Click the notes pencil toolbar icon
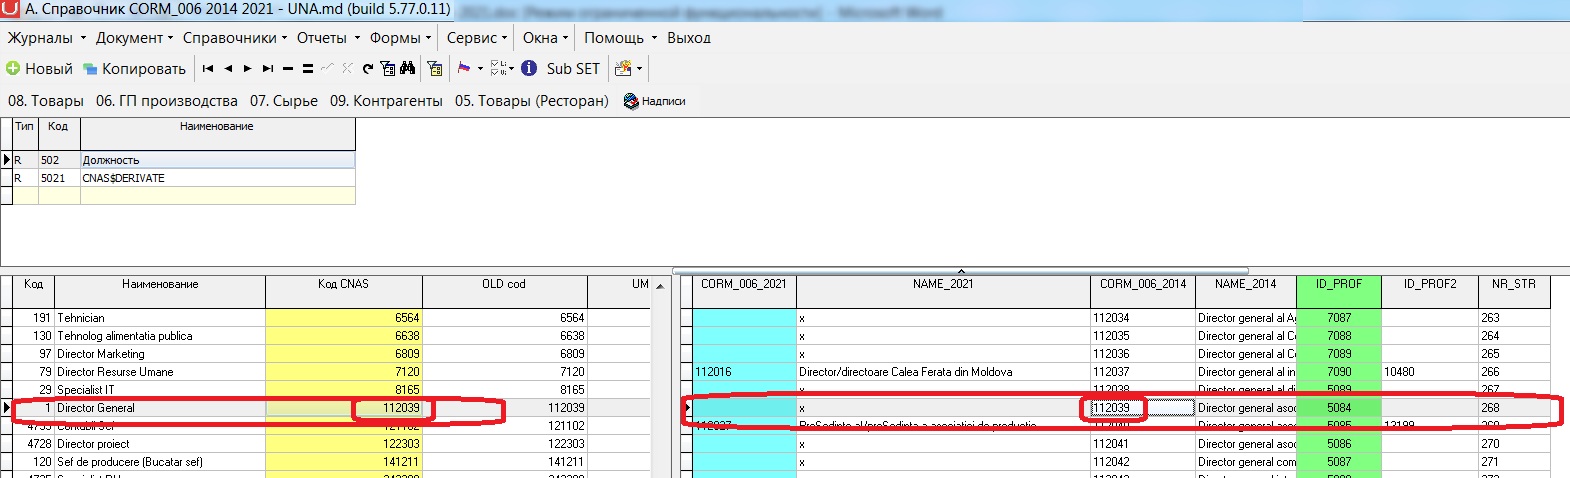The image size is (1570, 478). tap(623, 68)
